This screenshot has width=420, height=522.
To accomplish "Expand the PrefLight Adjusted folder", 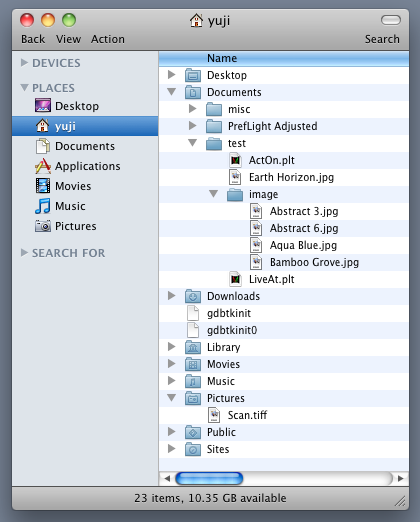I will [192, 126].
